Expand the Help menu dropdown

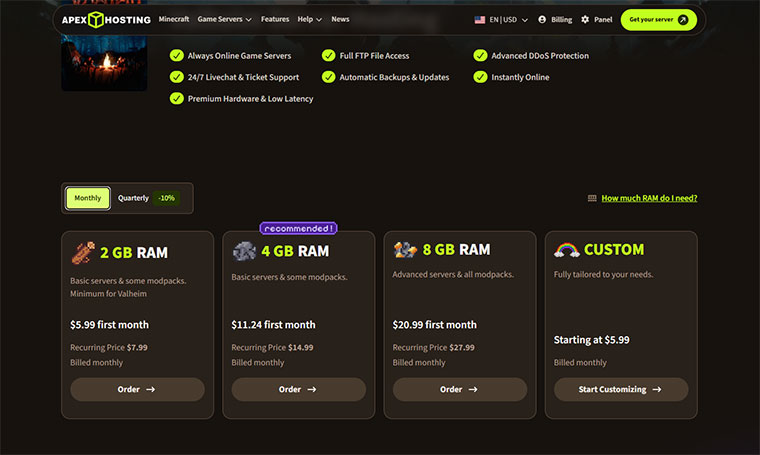310,19
